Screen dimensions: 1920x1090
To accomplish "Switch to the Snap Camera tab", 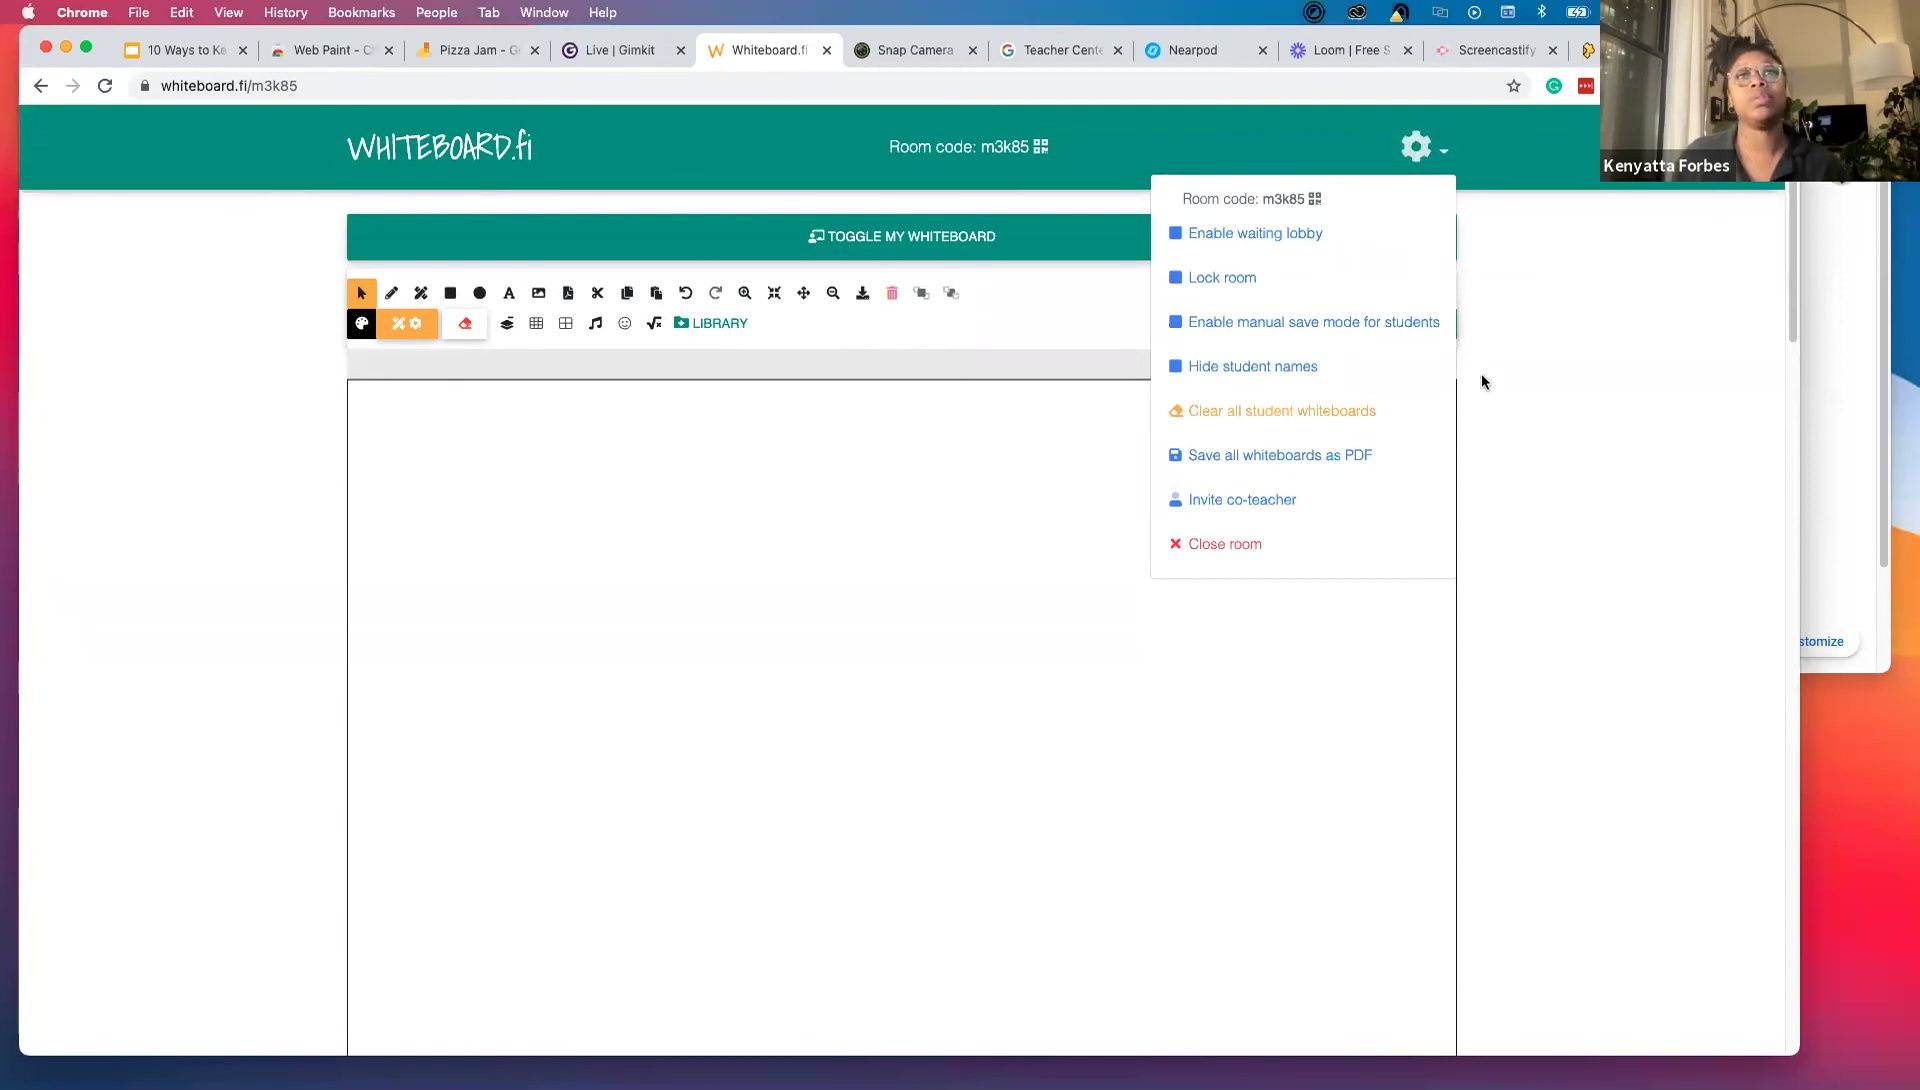I will pyautogui.click(x=915, y=50).
